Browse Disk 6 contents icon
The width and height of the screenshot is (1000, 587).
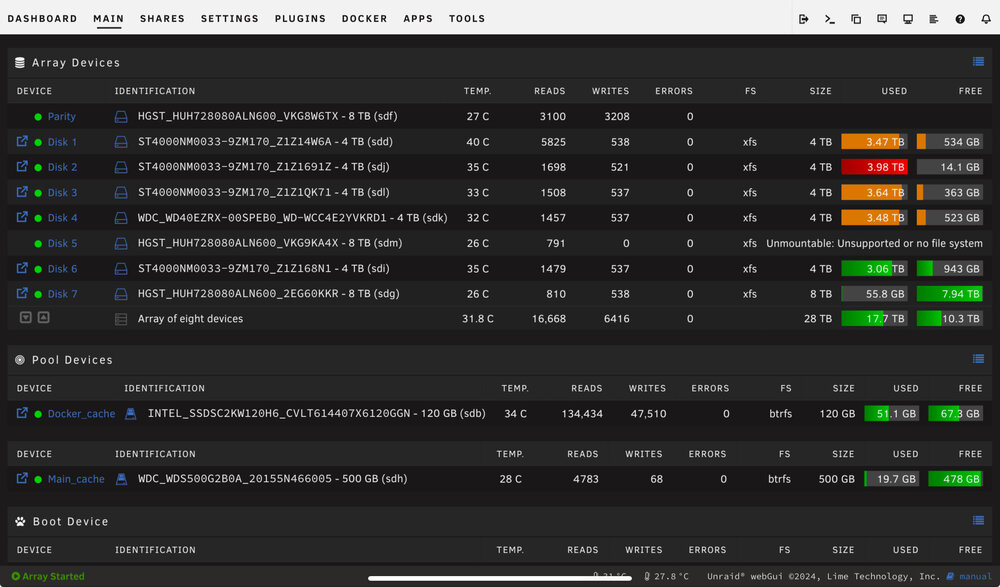point(22,268)
